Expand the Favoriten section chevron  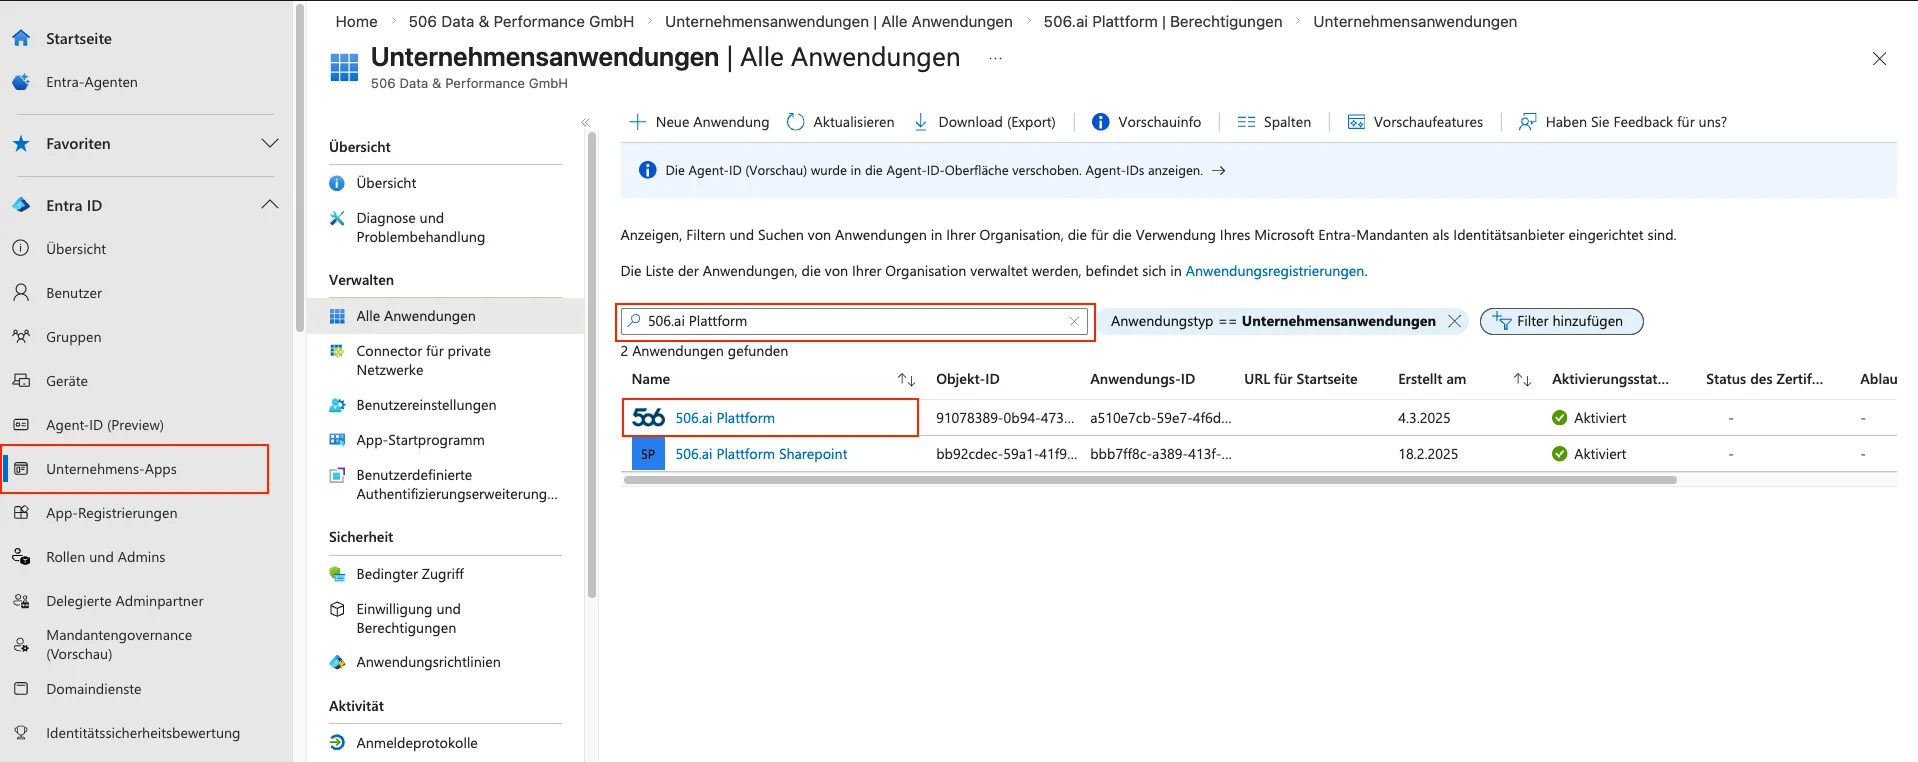(269, 143)
